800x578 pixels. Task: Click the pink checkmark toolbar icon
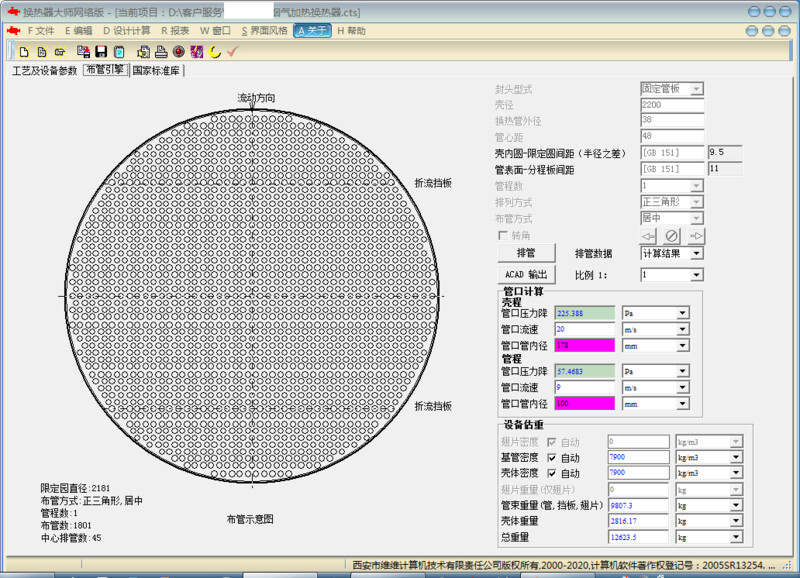pyautogui.click(x=233, y=52)
